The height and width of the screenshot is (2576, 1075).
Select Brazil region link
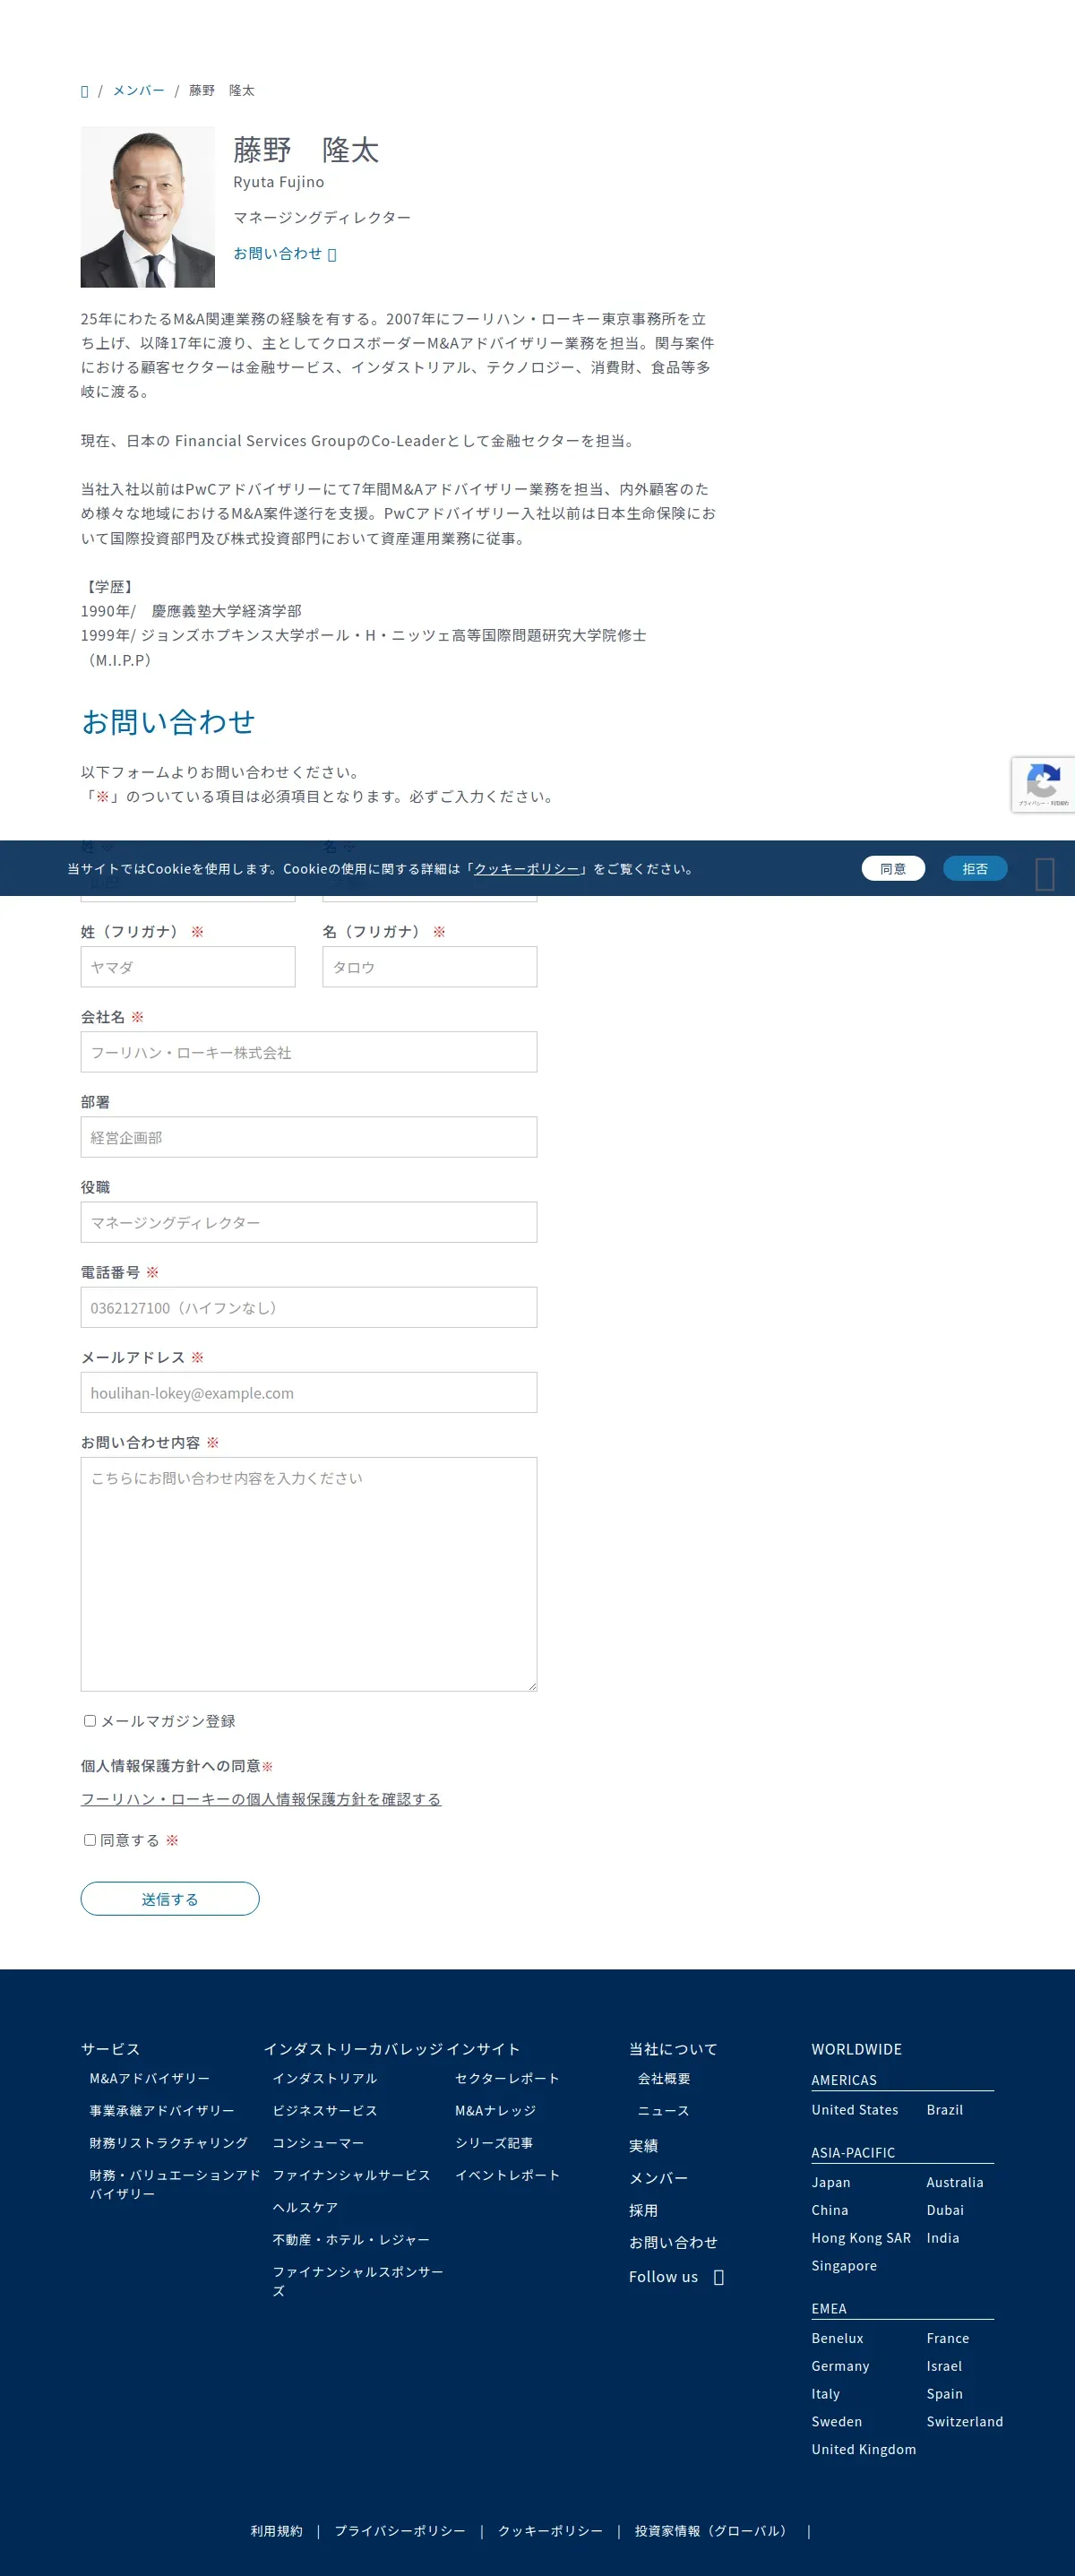[945, 2109]
